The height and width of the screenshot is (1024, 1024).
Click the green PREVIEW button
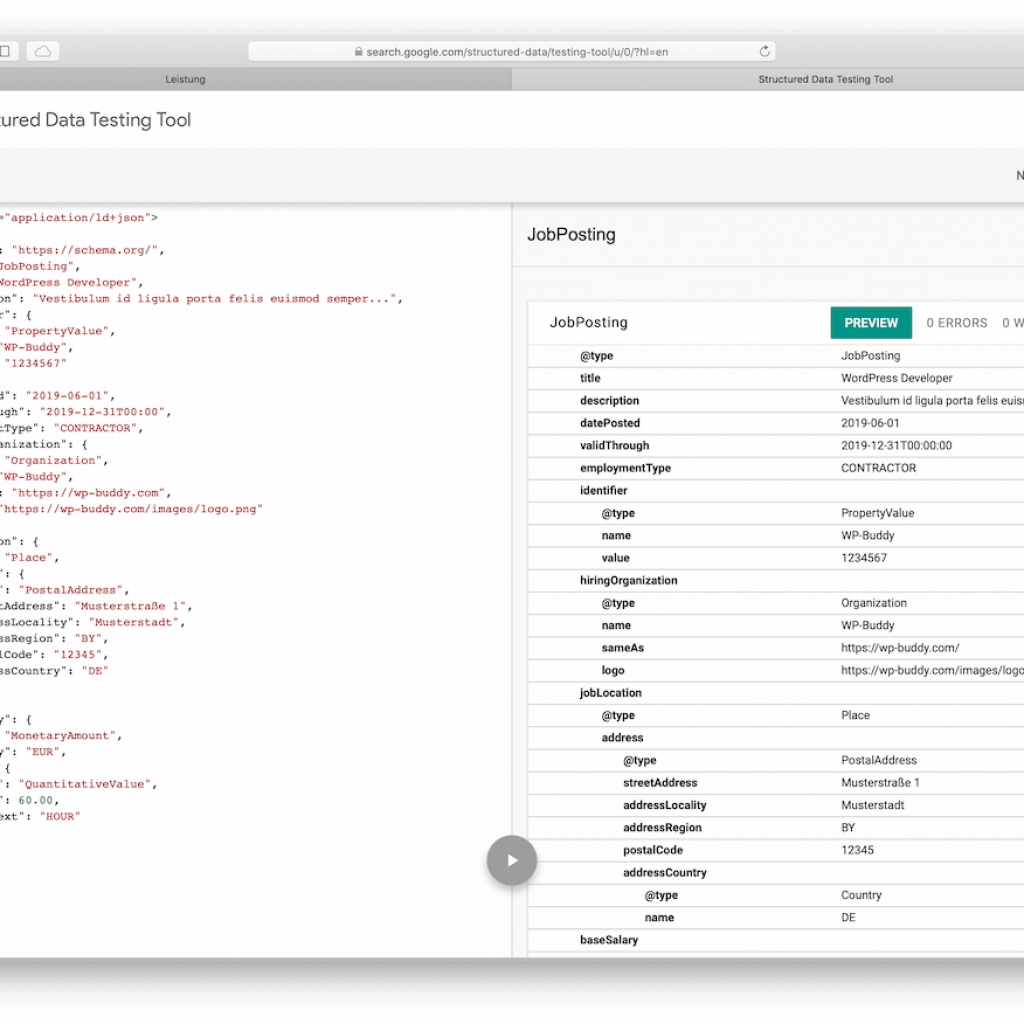coord(871,323)
